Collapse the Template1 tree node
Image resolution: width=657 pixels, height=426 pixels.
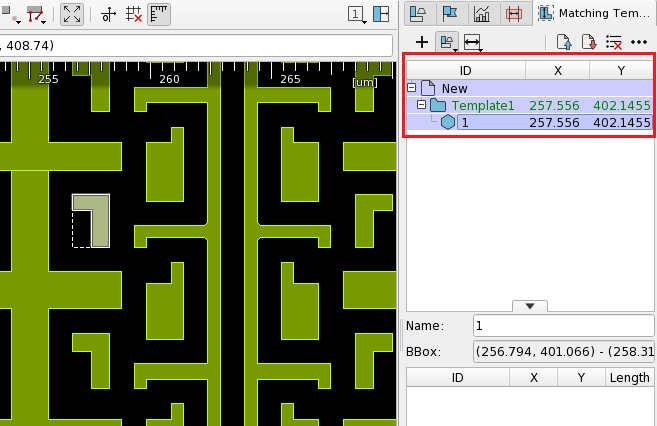click(422, 105)
